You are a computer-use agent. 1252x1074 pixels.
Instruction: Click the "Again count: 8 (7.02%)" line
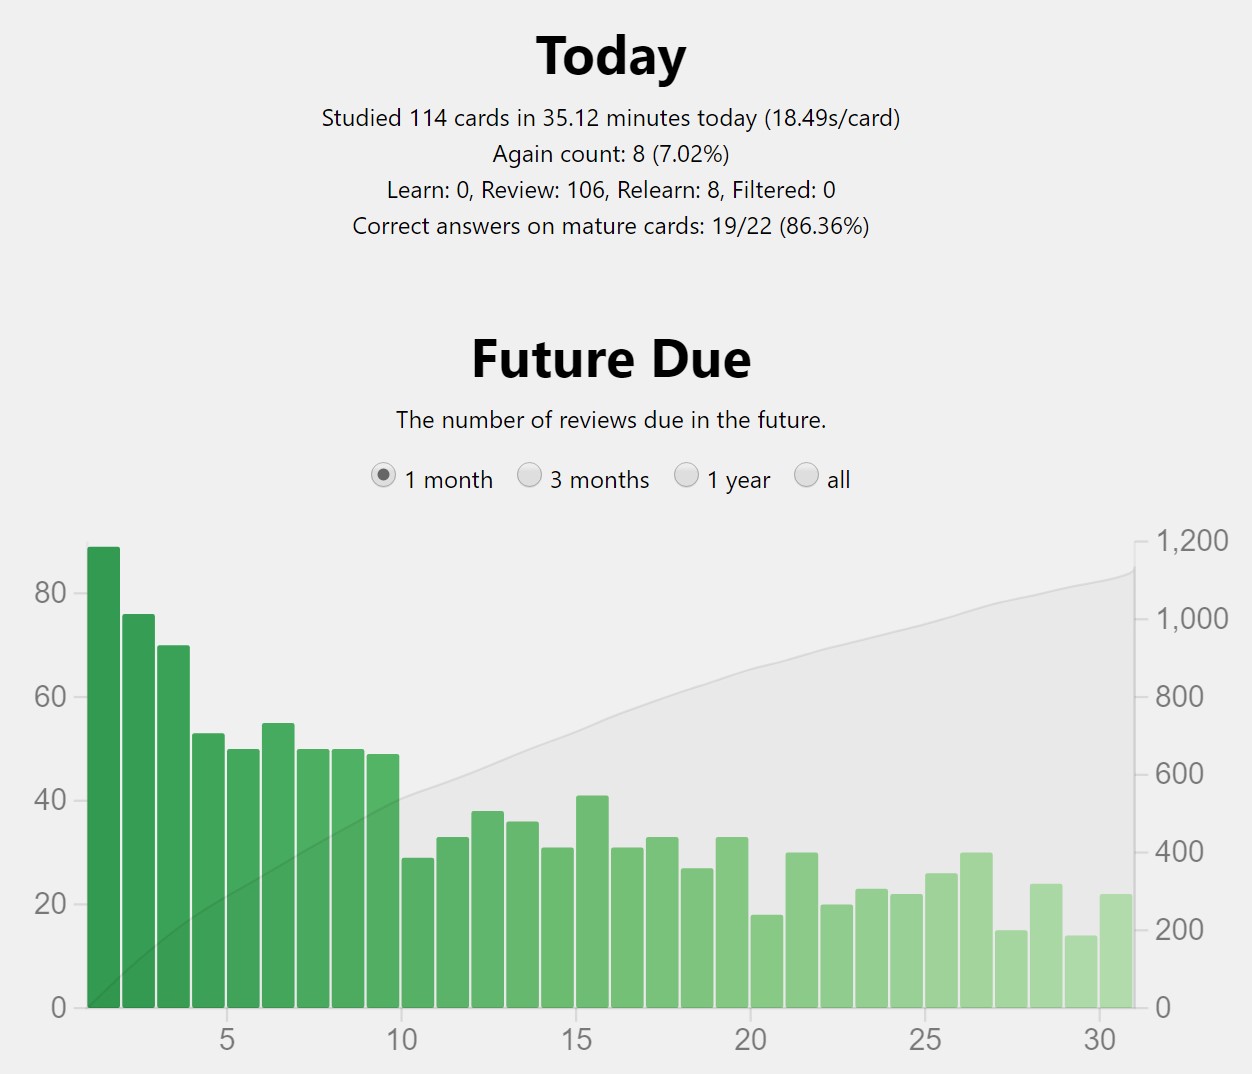[x=611, y=154]
